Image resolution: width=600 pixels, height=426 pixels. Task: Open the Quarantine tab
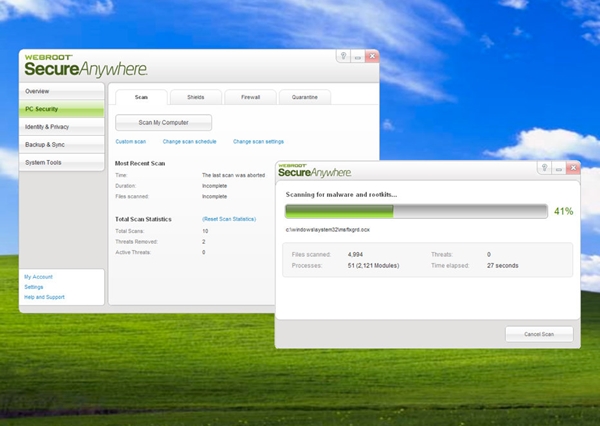coord(305,97)
